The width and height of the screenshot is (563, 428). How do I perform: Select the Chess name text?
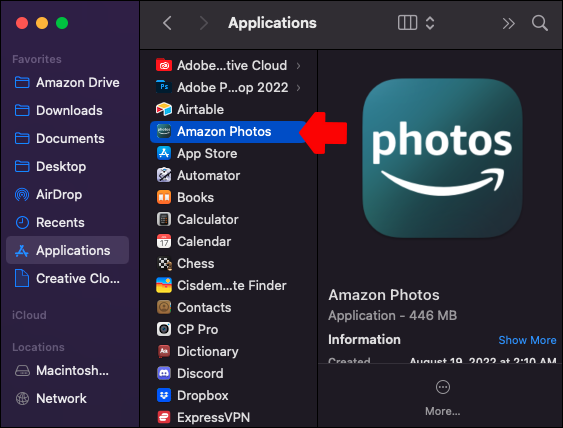coord(196,264)
